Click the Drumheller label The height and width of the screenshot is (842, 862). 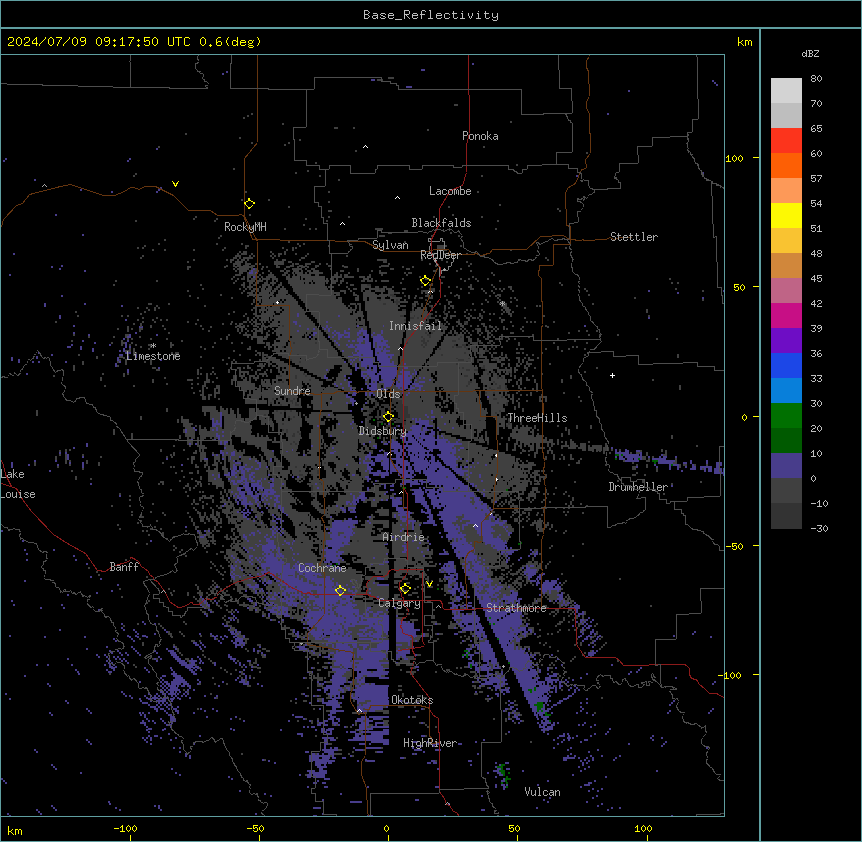pyautogui.click(x=638, y=487)
